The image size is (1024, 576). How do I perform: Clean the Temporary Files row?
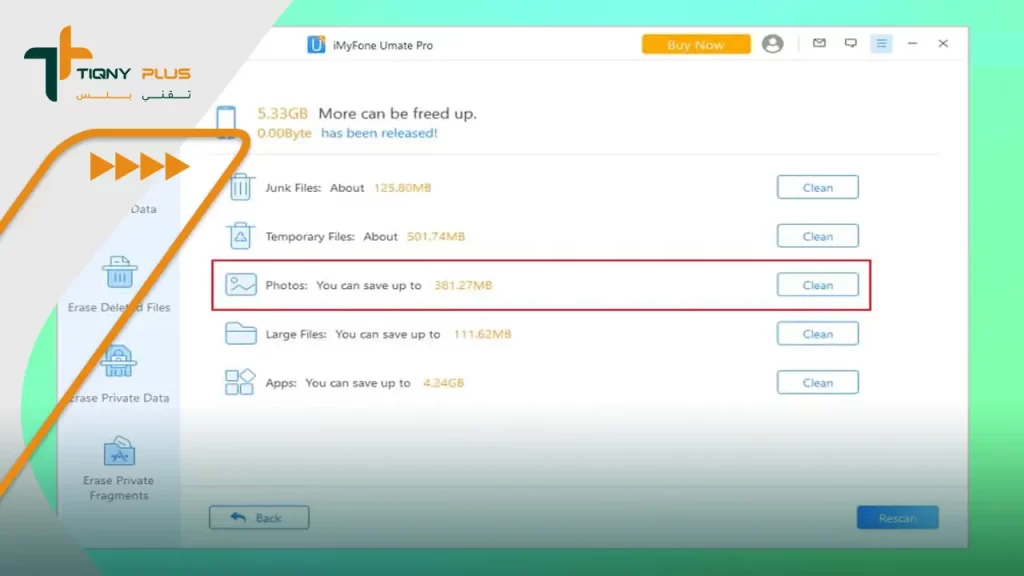(x=818, y=236)
